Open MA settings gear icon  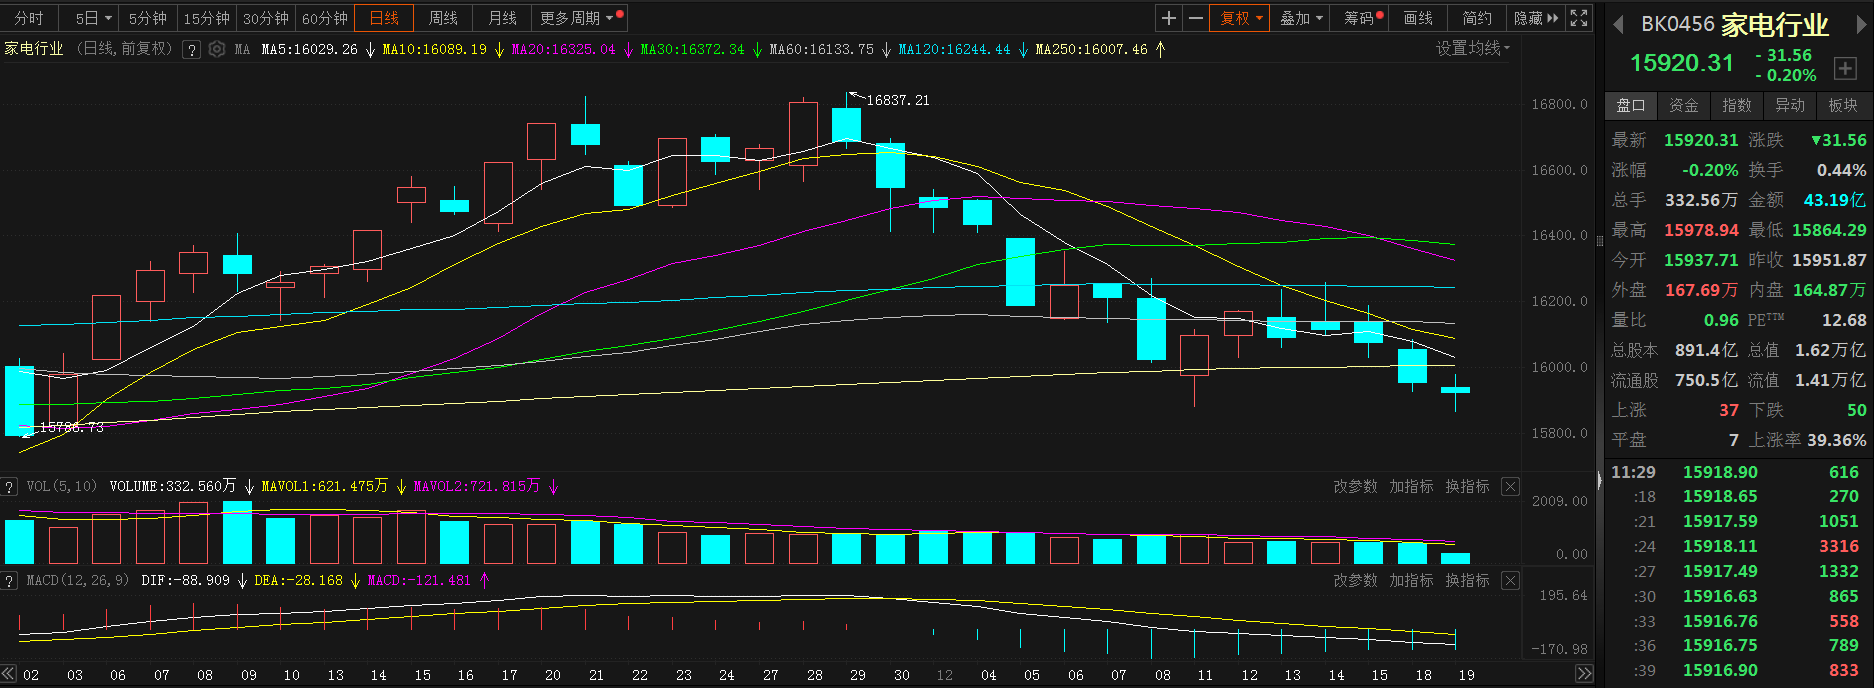point(216,49)
